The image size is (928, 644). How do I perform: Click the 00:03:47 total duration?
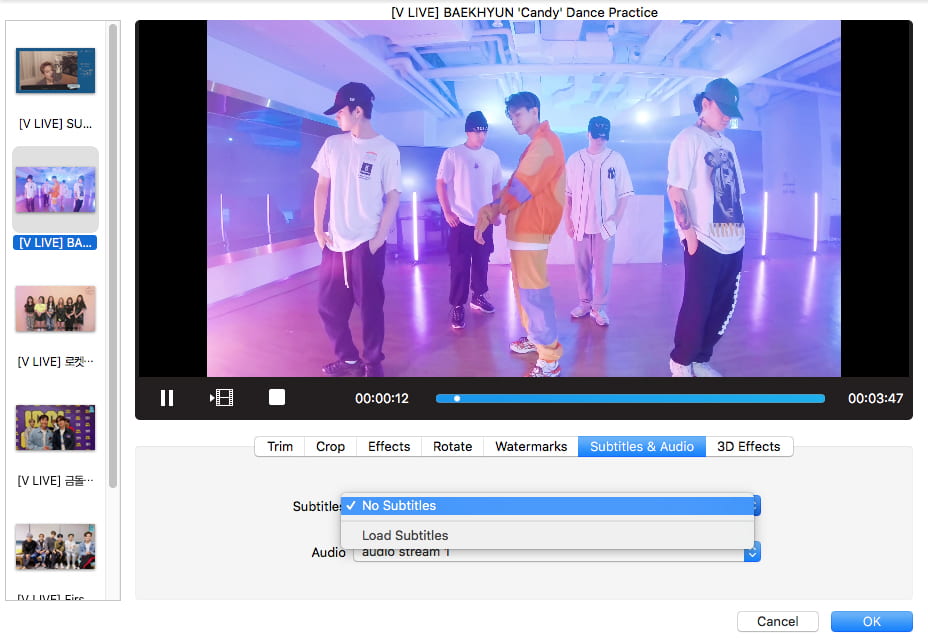[875, 398]
